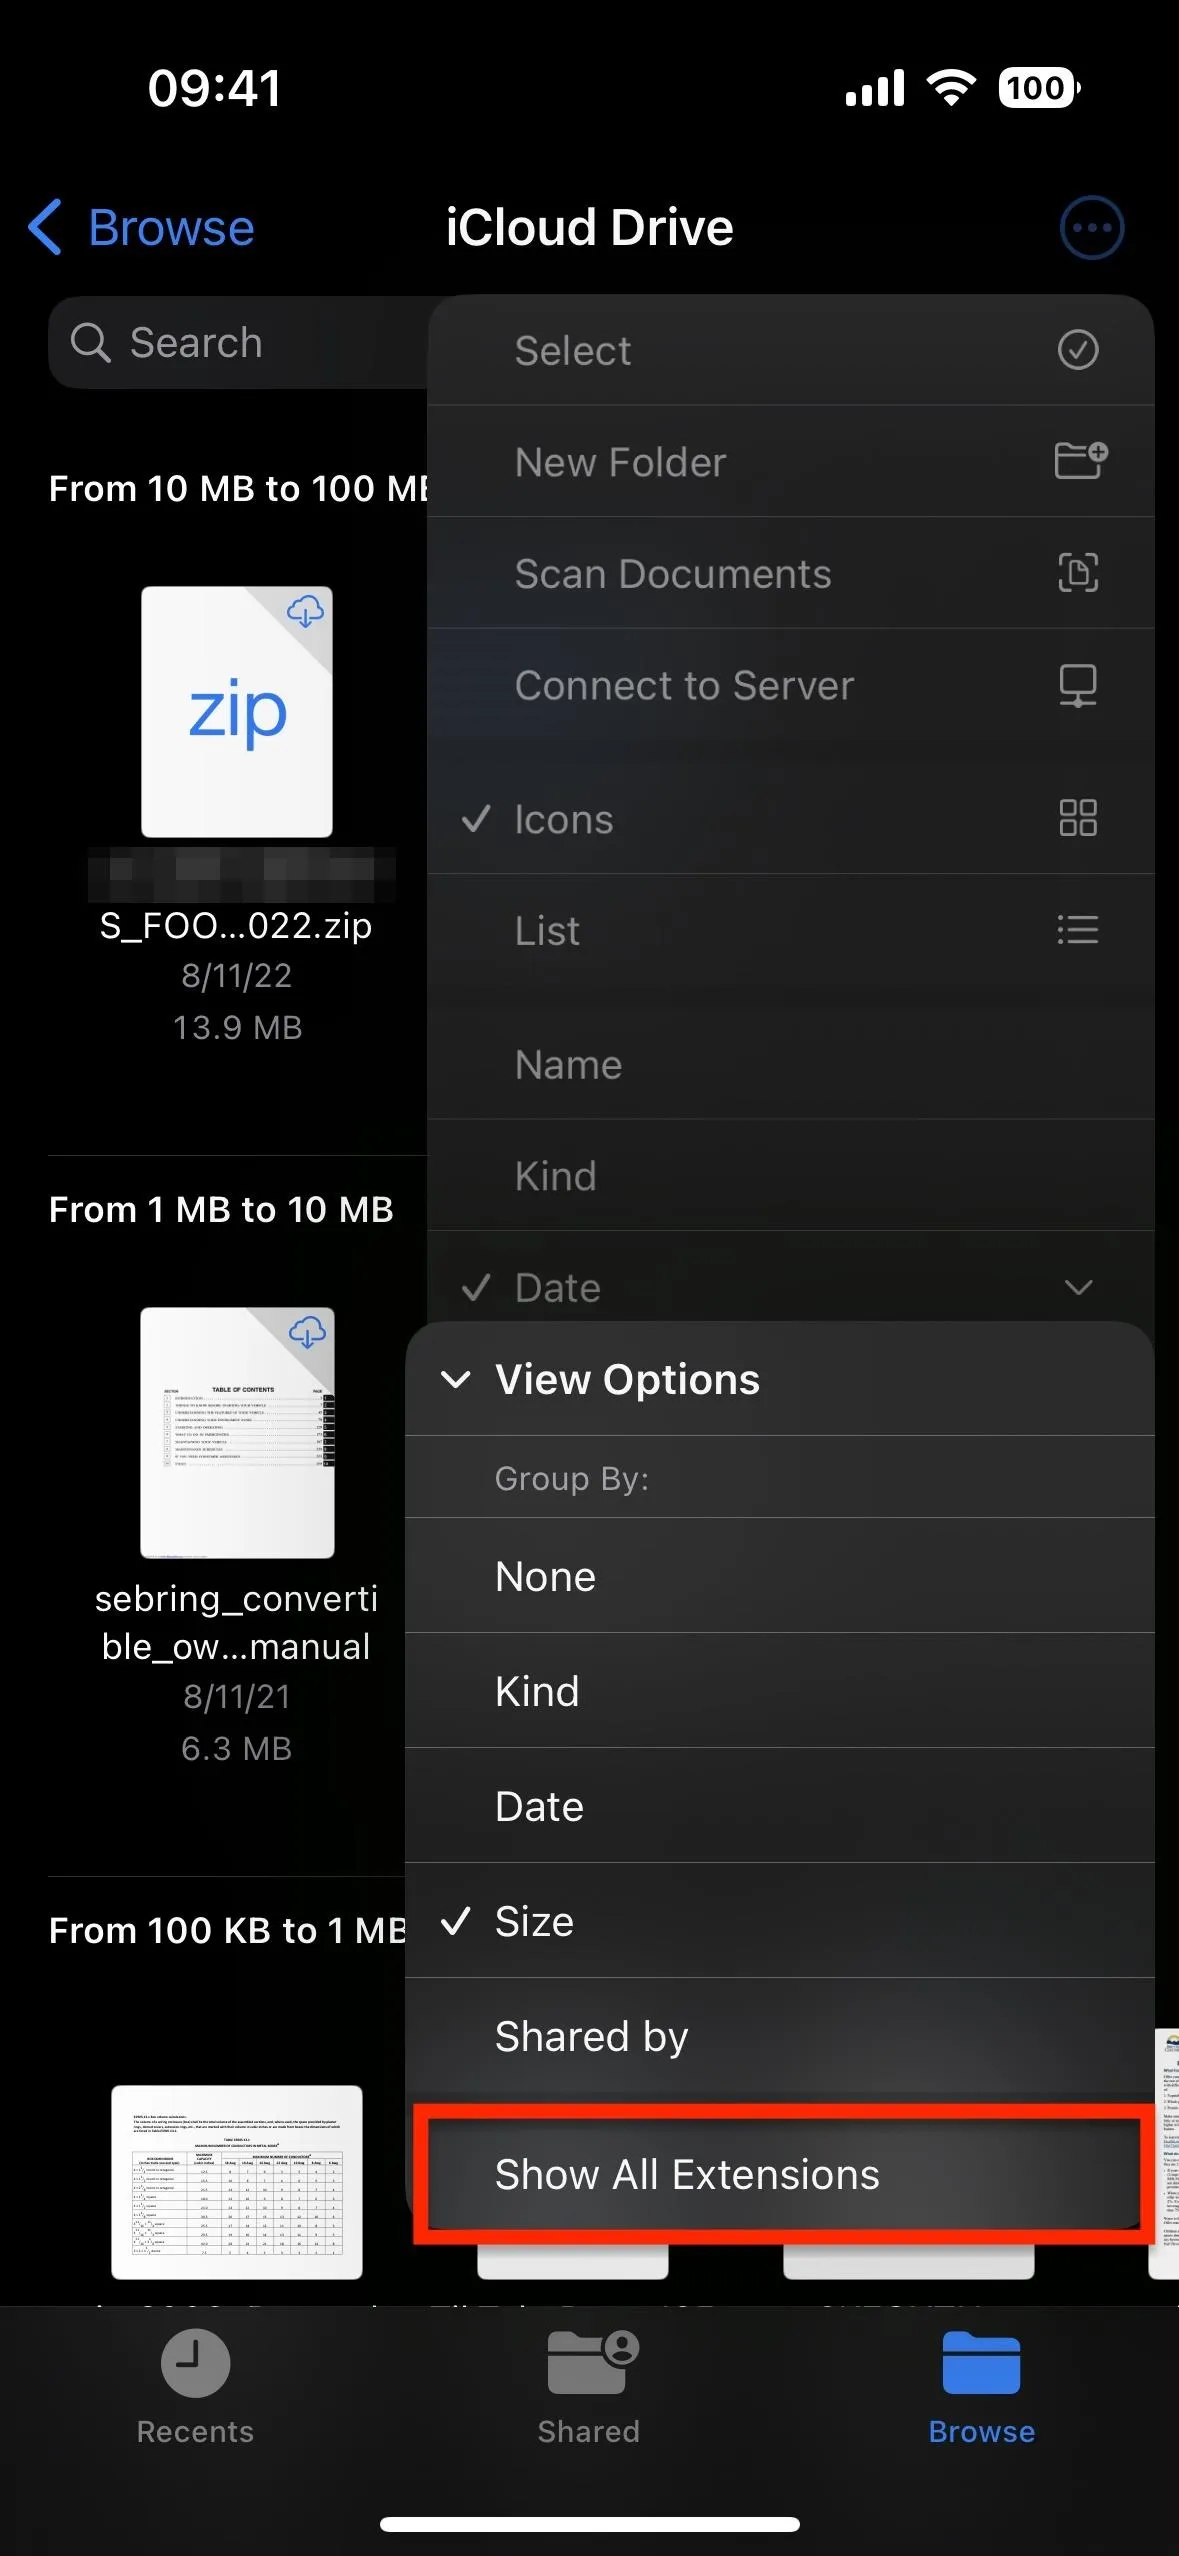Switch to Browse tab label
This screenshot has height=2556, width=1179.
(981, 2431)
